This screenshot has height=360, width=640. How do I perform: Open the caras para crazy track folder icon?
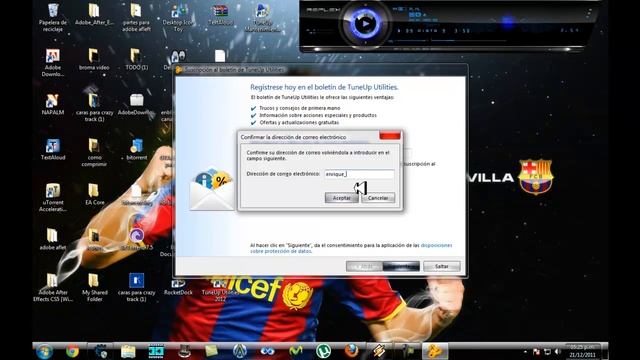click(94, 107)
